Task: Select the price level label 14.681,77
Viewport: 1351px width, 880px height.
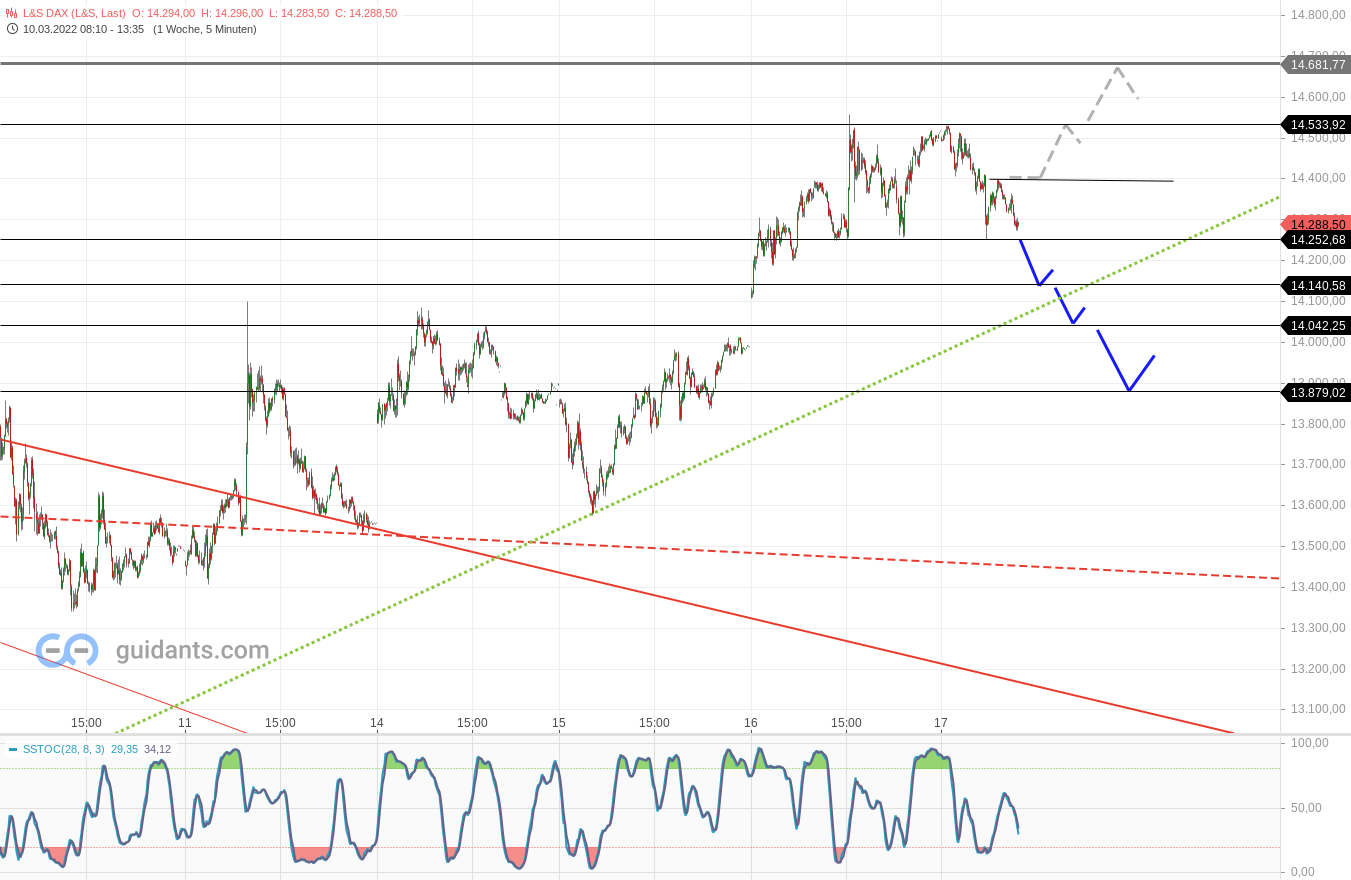Action: click(1317, 64)
